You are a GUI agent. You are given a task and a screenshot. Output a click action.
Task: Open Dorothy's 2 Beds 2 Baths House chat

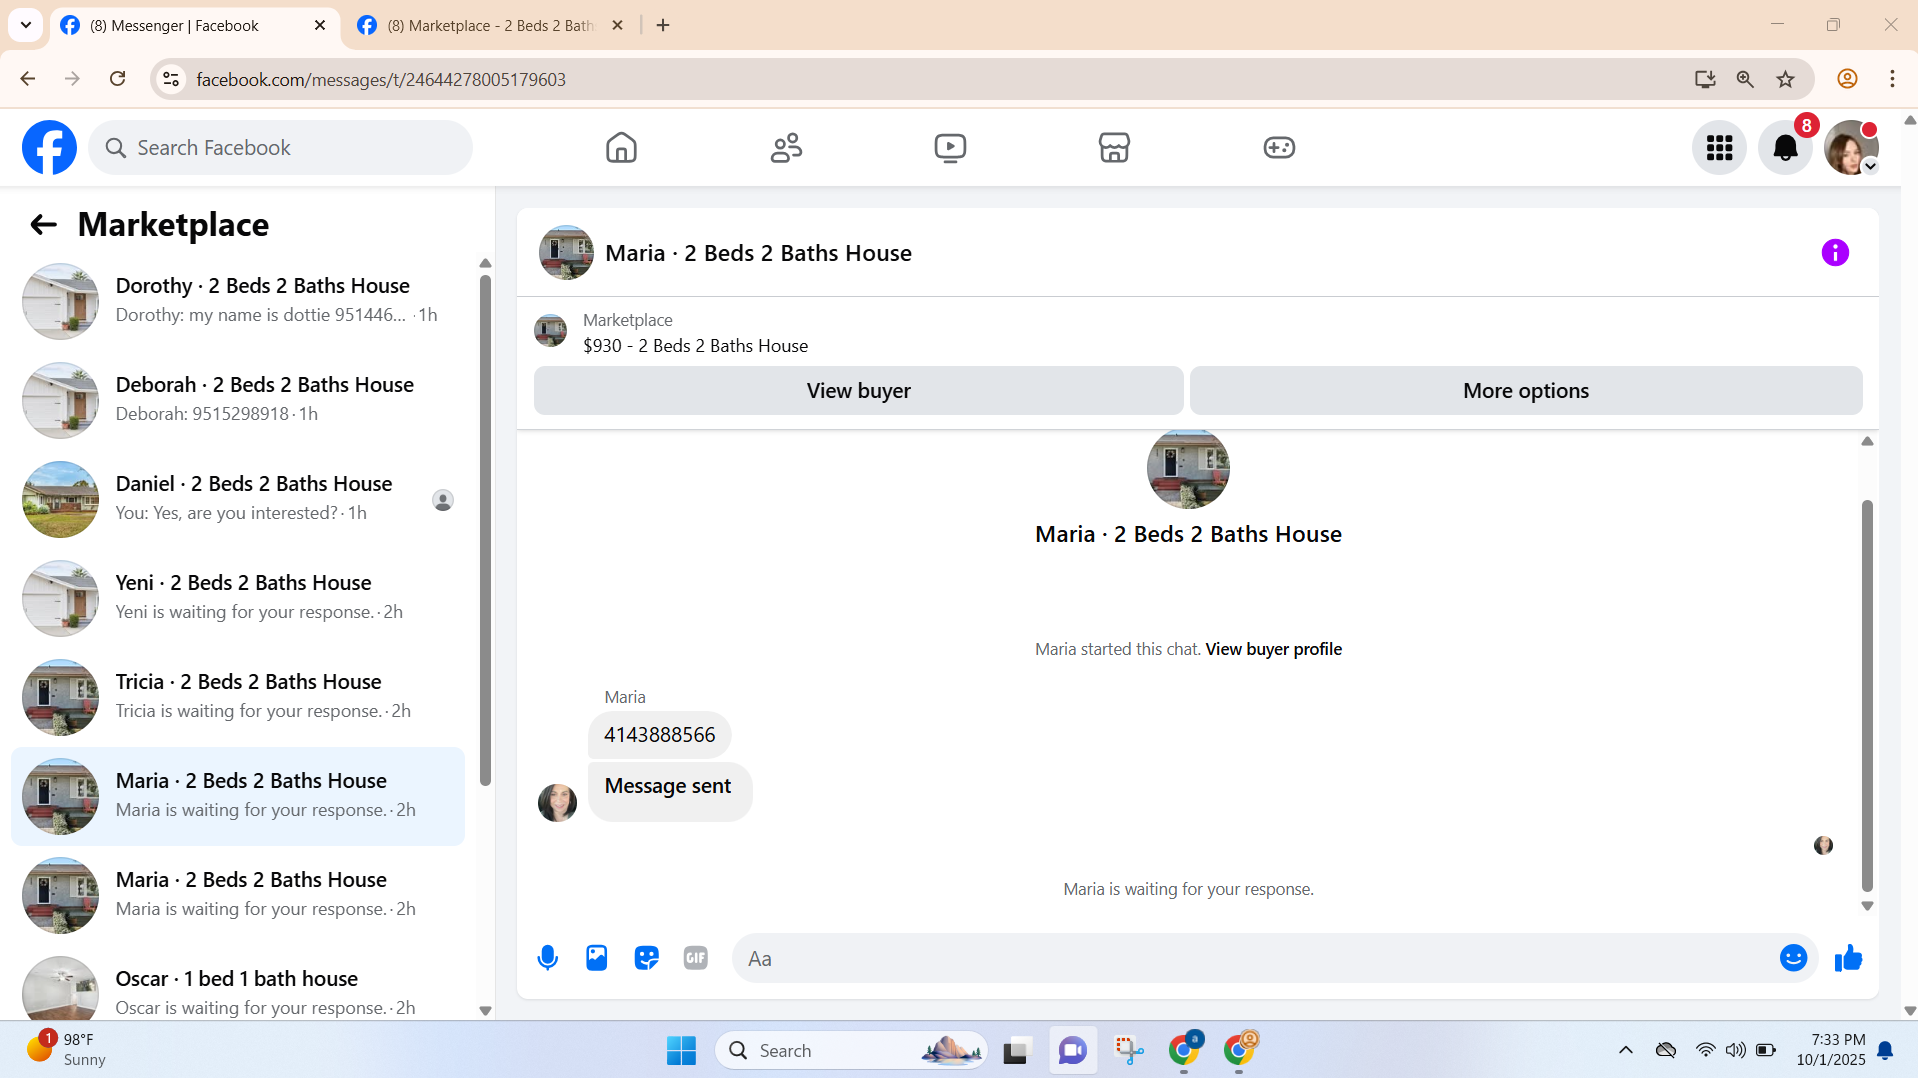(238, 301)
